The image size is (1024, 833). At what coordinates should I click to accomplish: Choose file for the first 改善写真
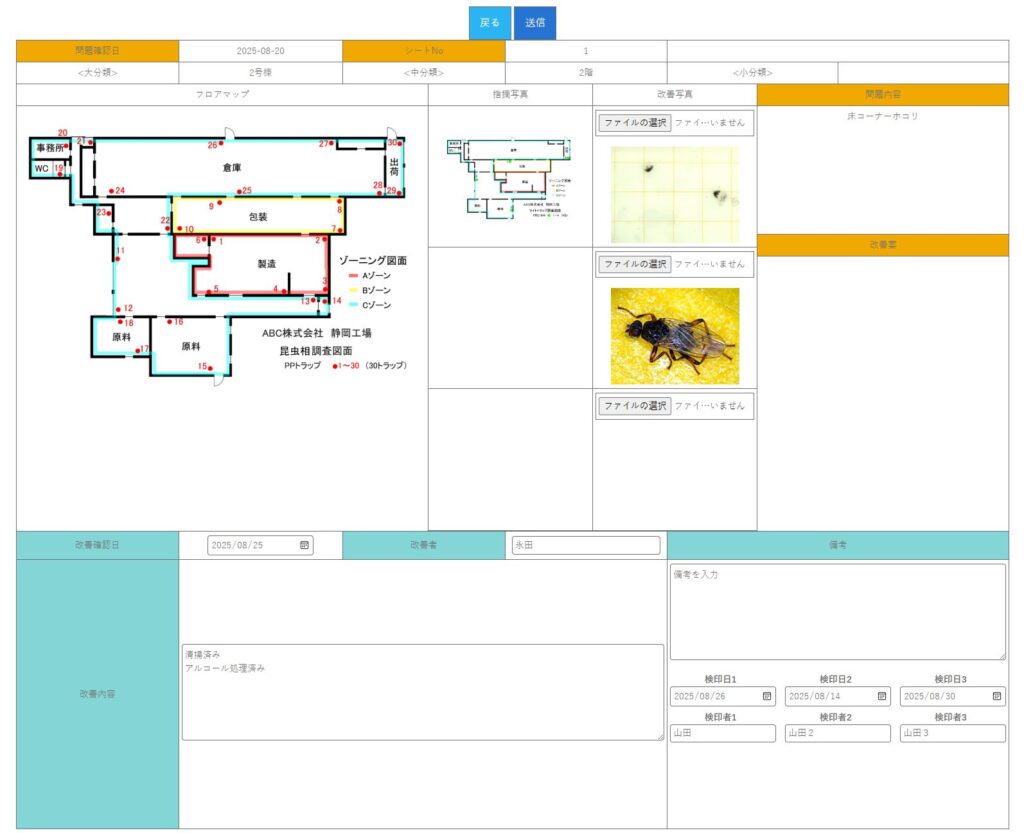pos(635,123)
